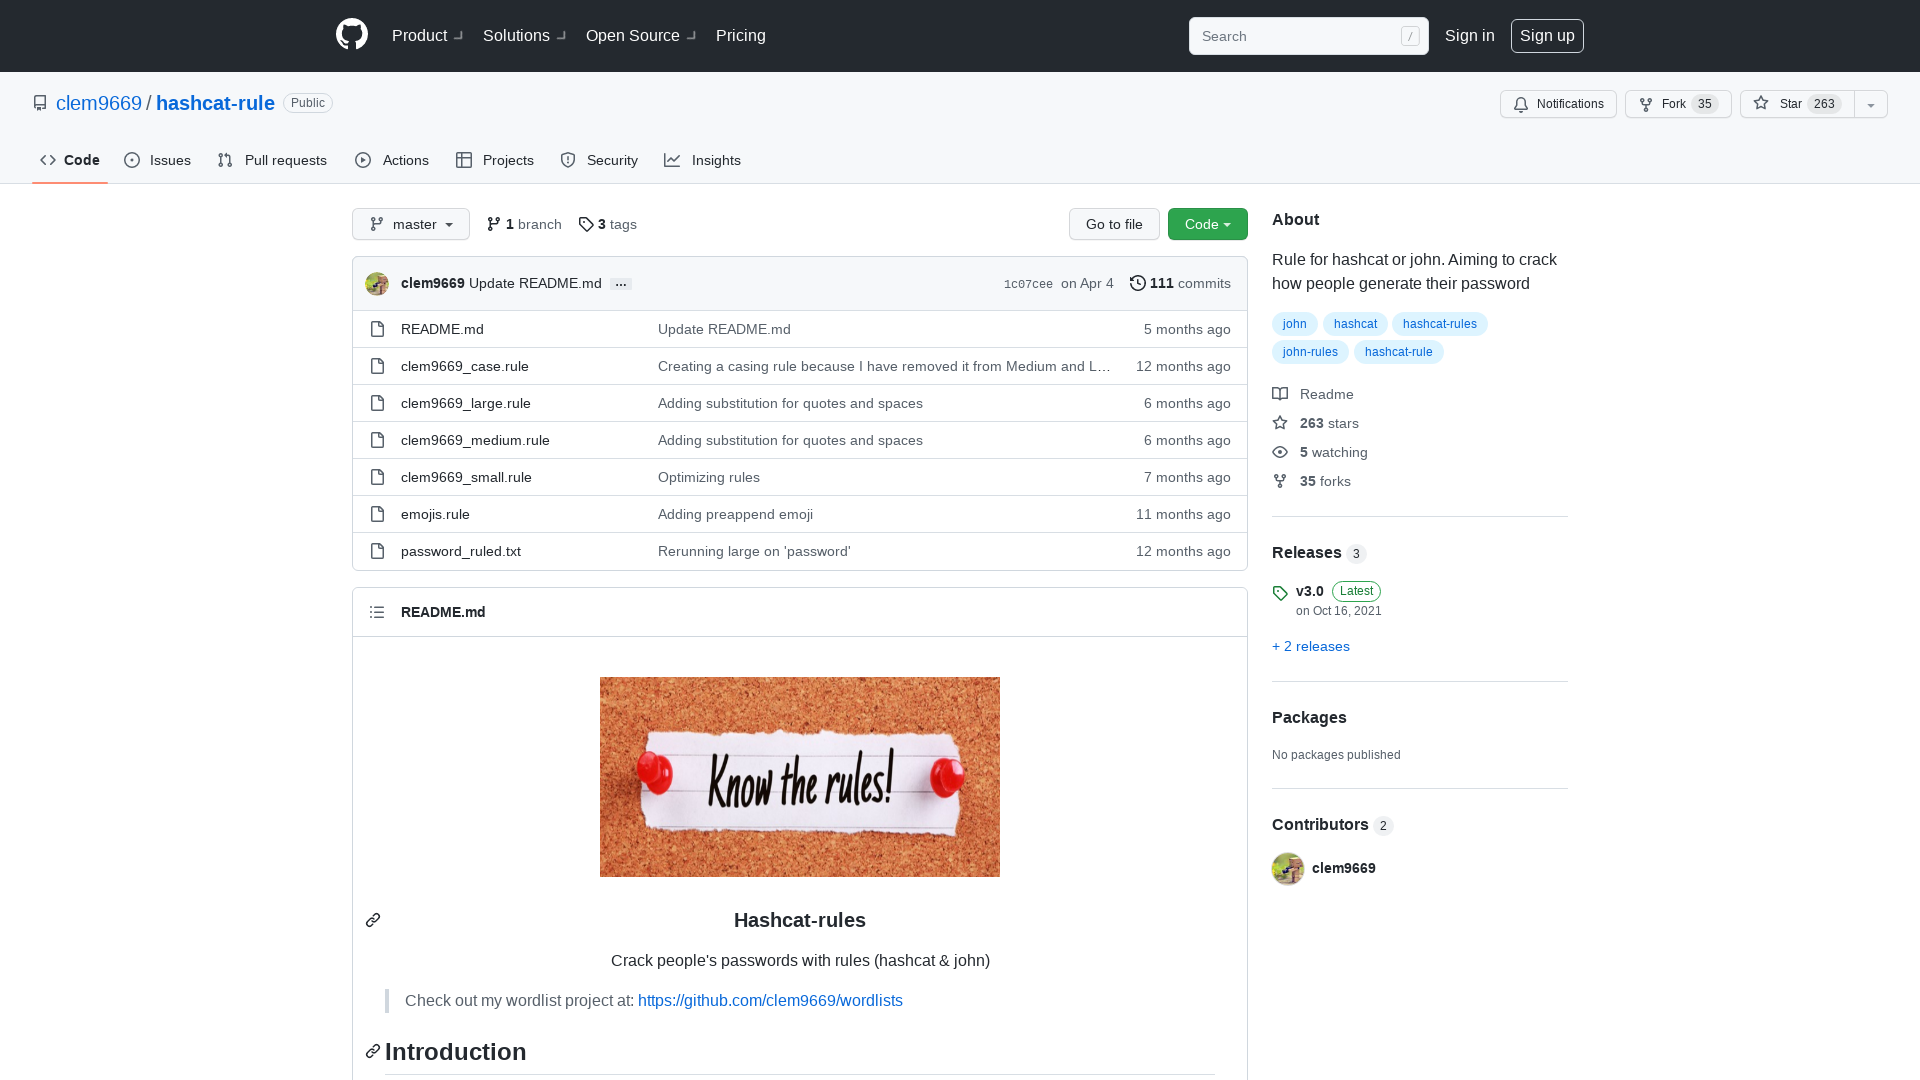Expand the Solutions menu
1920x1080 pixels.
pyautogui.click(x=525, y=35)
